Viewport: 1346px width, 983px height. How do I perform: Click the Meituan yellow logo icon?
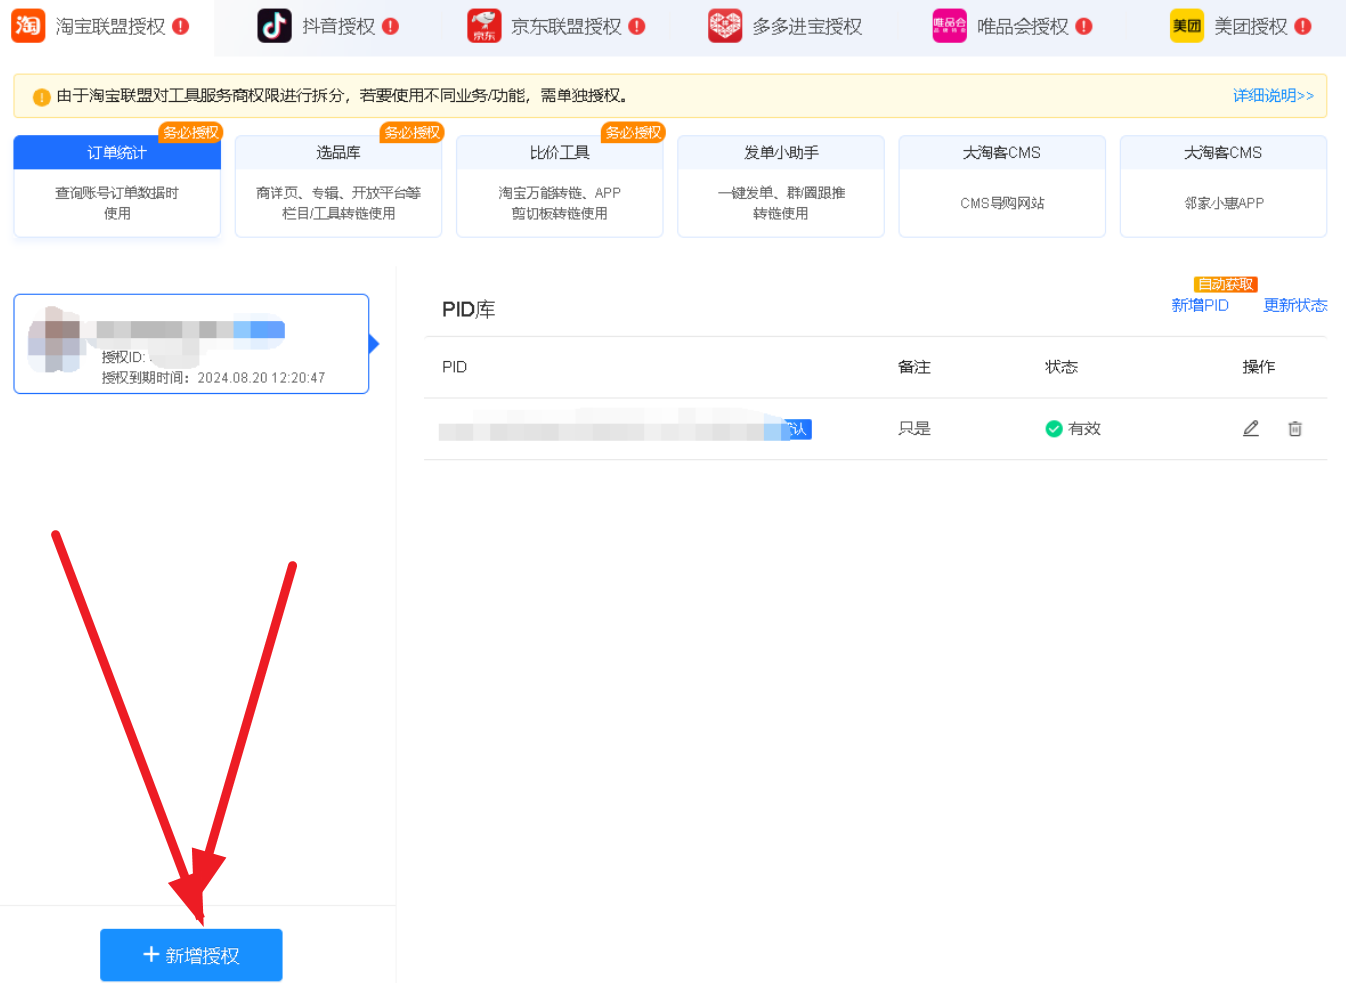[1187, 26]
